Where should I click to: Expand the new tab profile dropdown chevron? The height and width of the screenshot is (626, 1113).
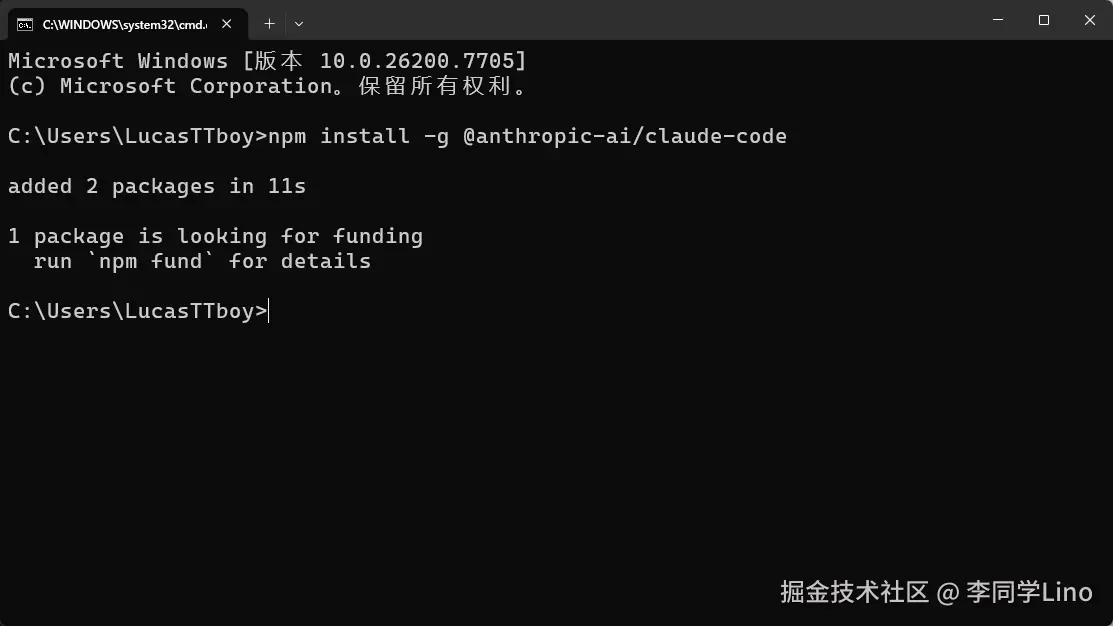click(x=299, y=23)
